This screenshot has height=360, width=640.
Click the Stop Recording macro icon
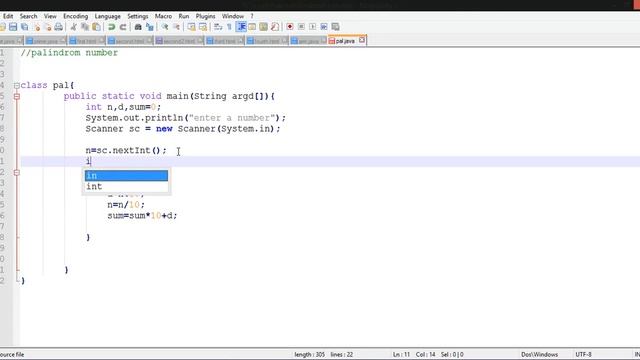click(x=301, y=27)
